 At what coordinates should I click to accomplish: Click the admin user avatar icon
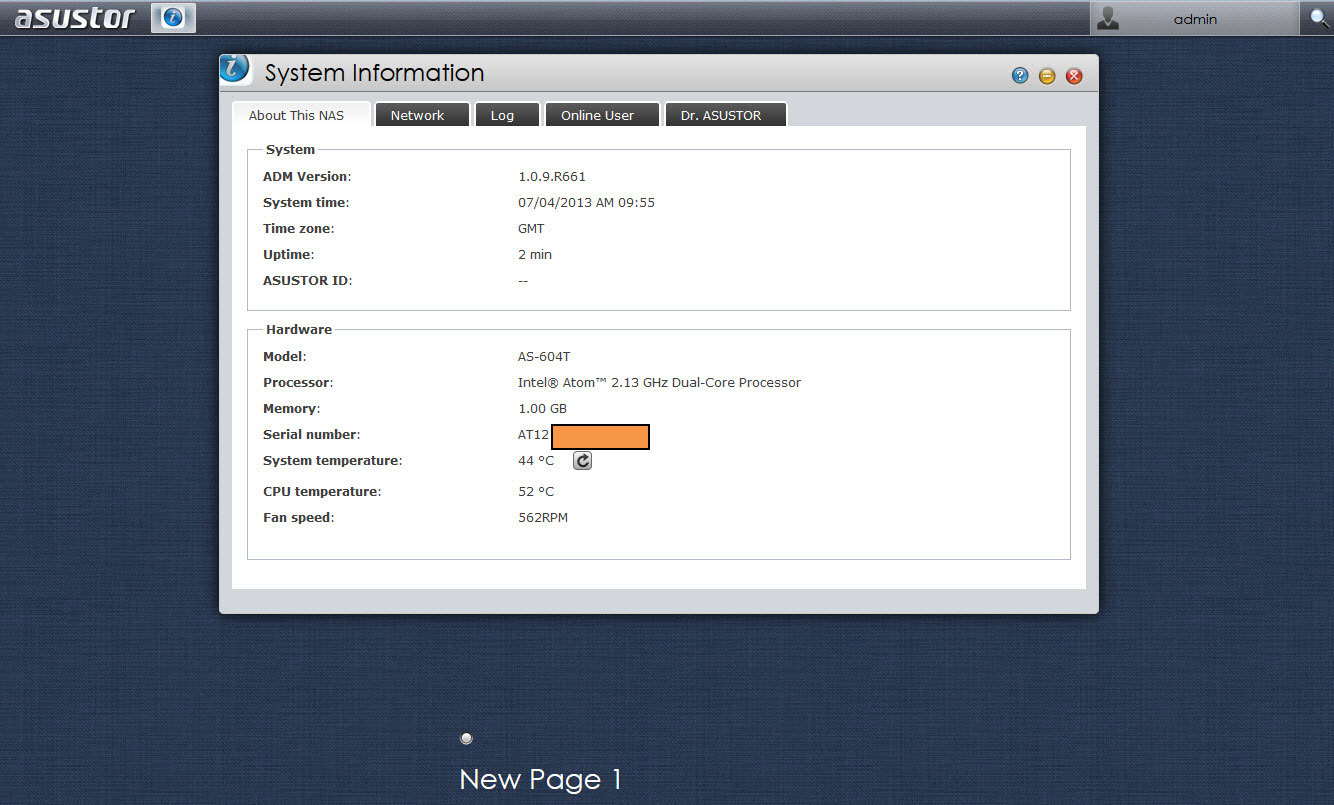click(1107, 18)
